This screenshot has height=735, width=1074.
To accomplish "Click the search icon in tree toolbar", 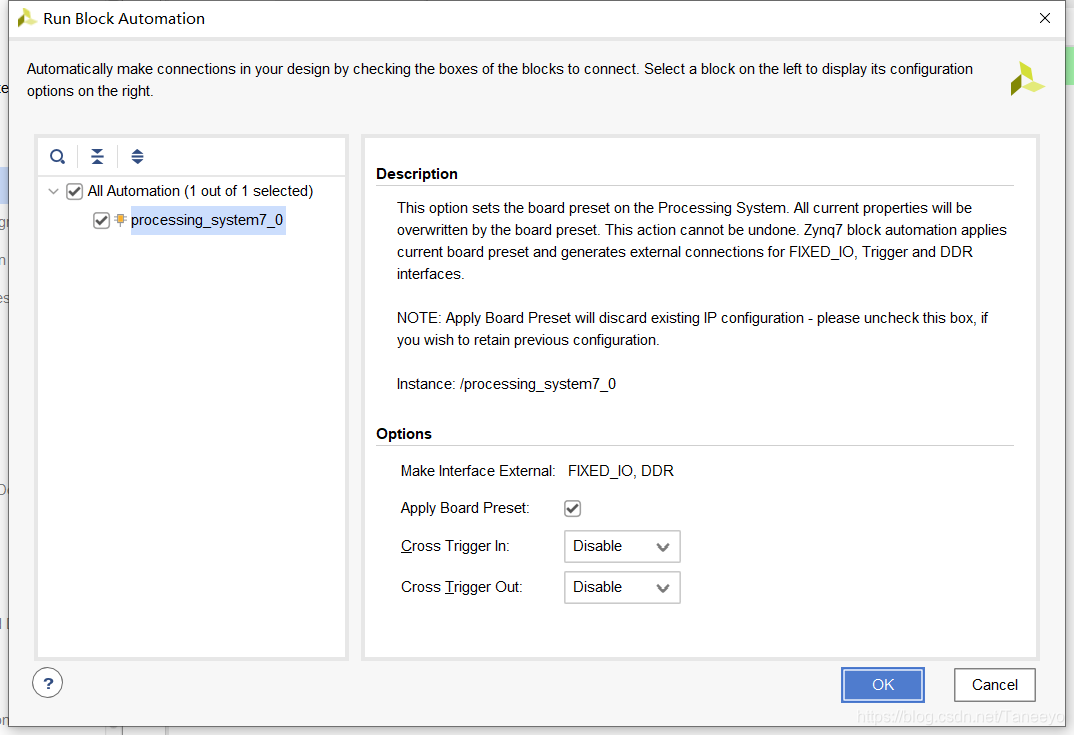I will (58, 157).
